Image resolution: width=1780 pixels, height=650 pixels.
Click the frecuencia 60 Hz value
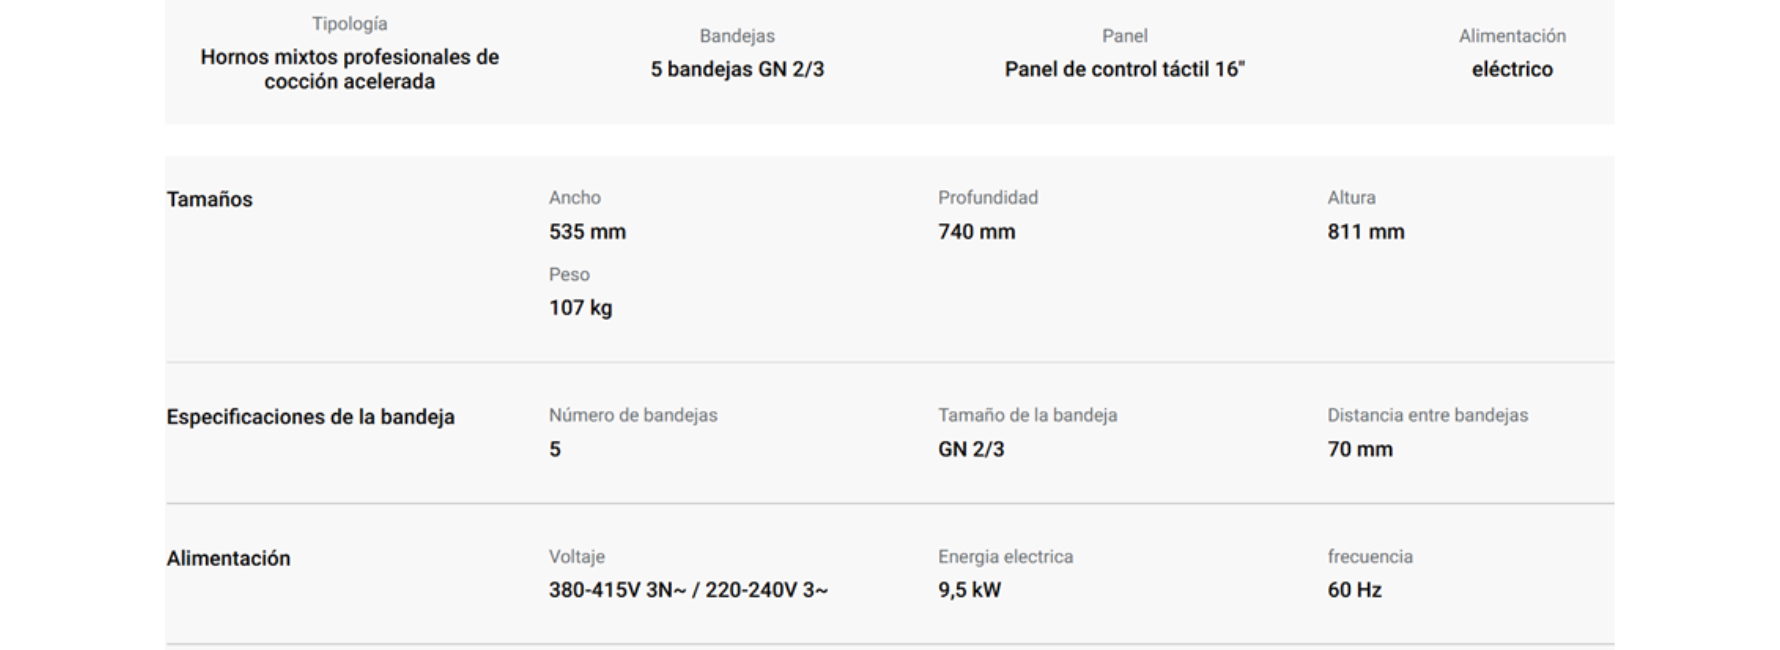coord(1354,590)
